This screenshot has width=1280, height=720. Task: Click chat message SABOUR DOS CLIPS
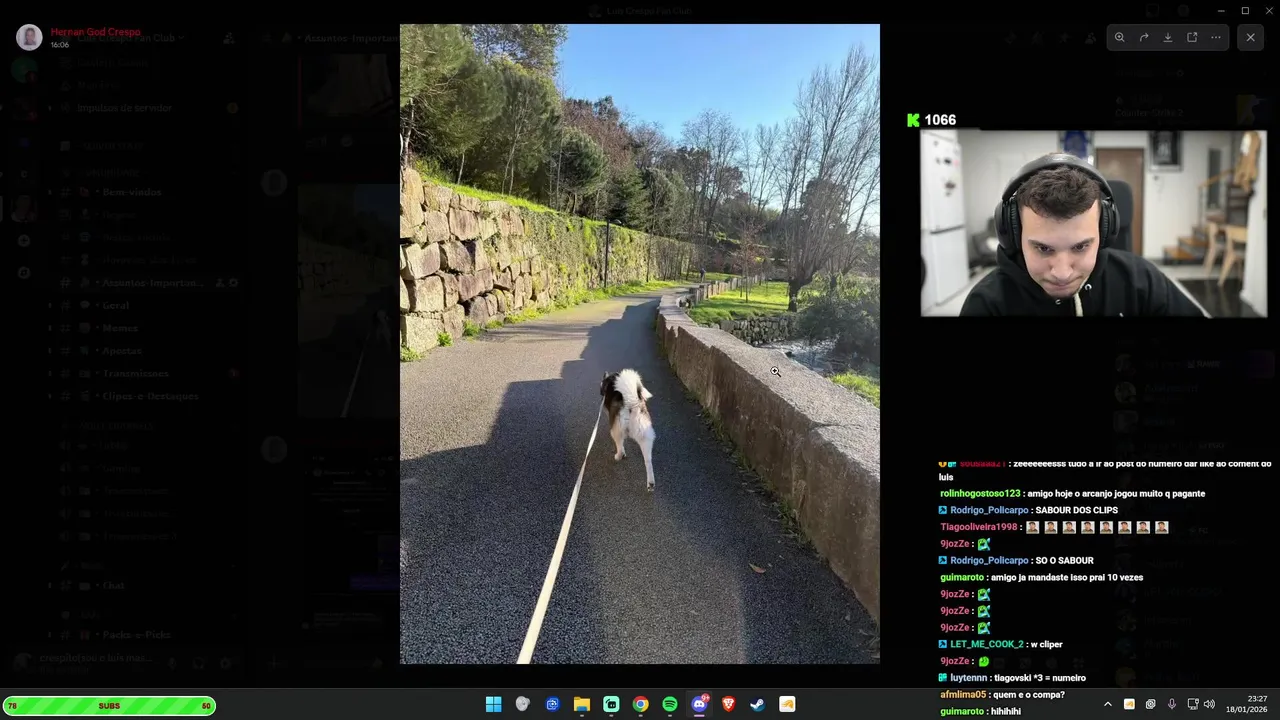click(1076, 510)
